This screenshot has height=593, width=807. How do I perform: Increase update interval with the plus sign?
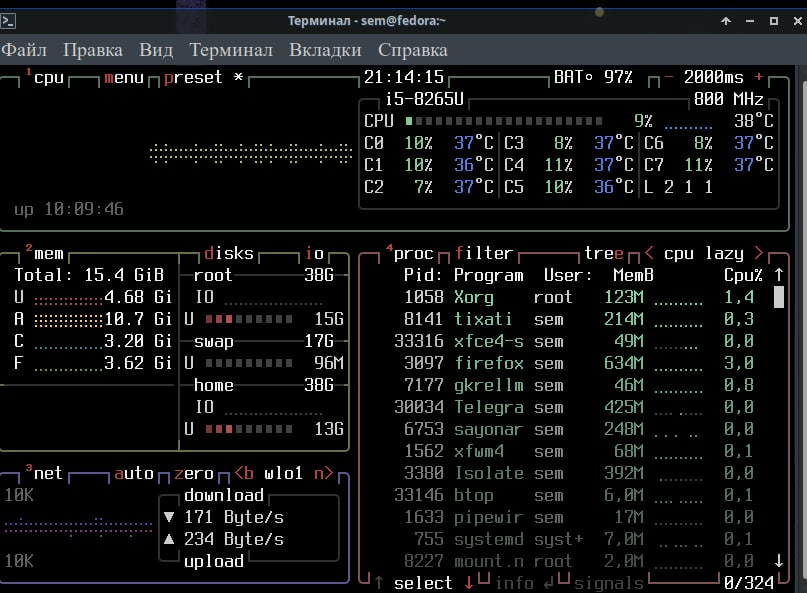pyautogui.click(x=758, y=77)
